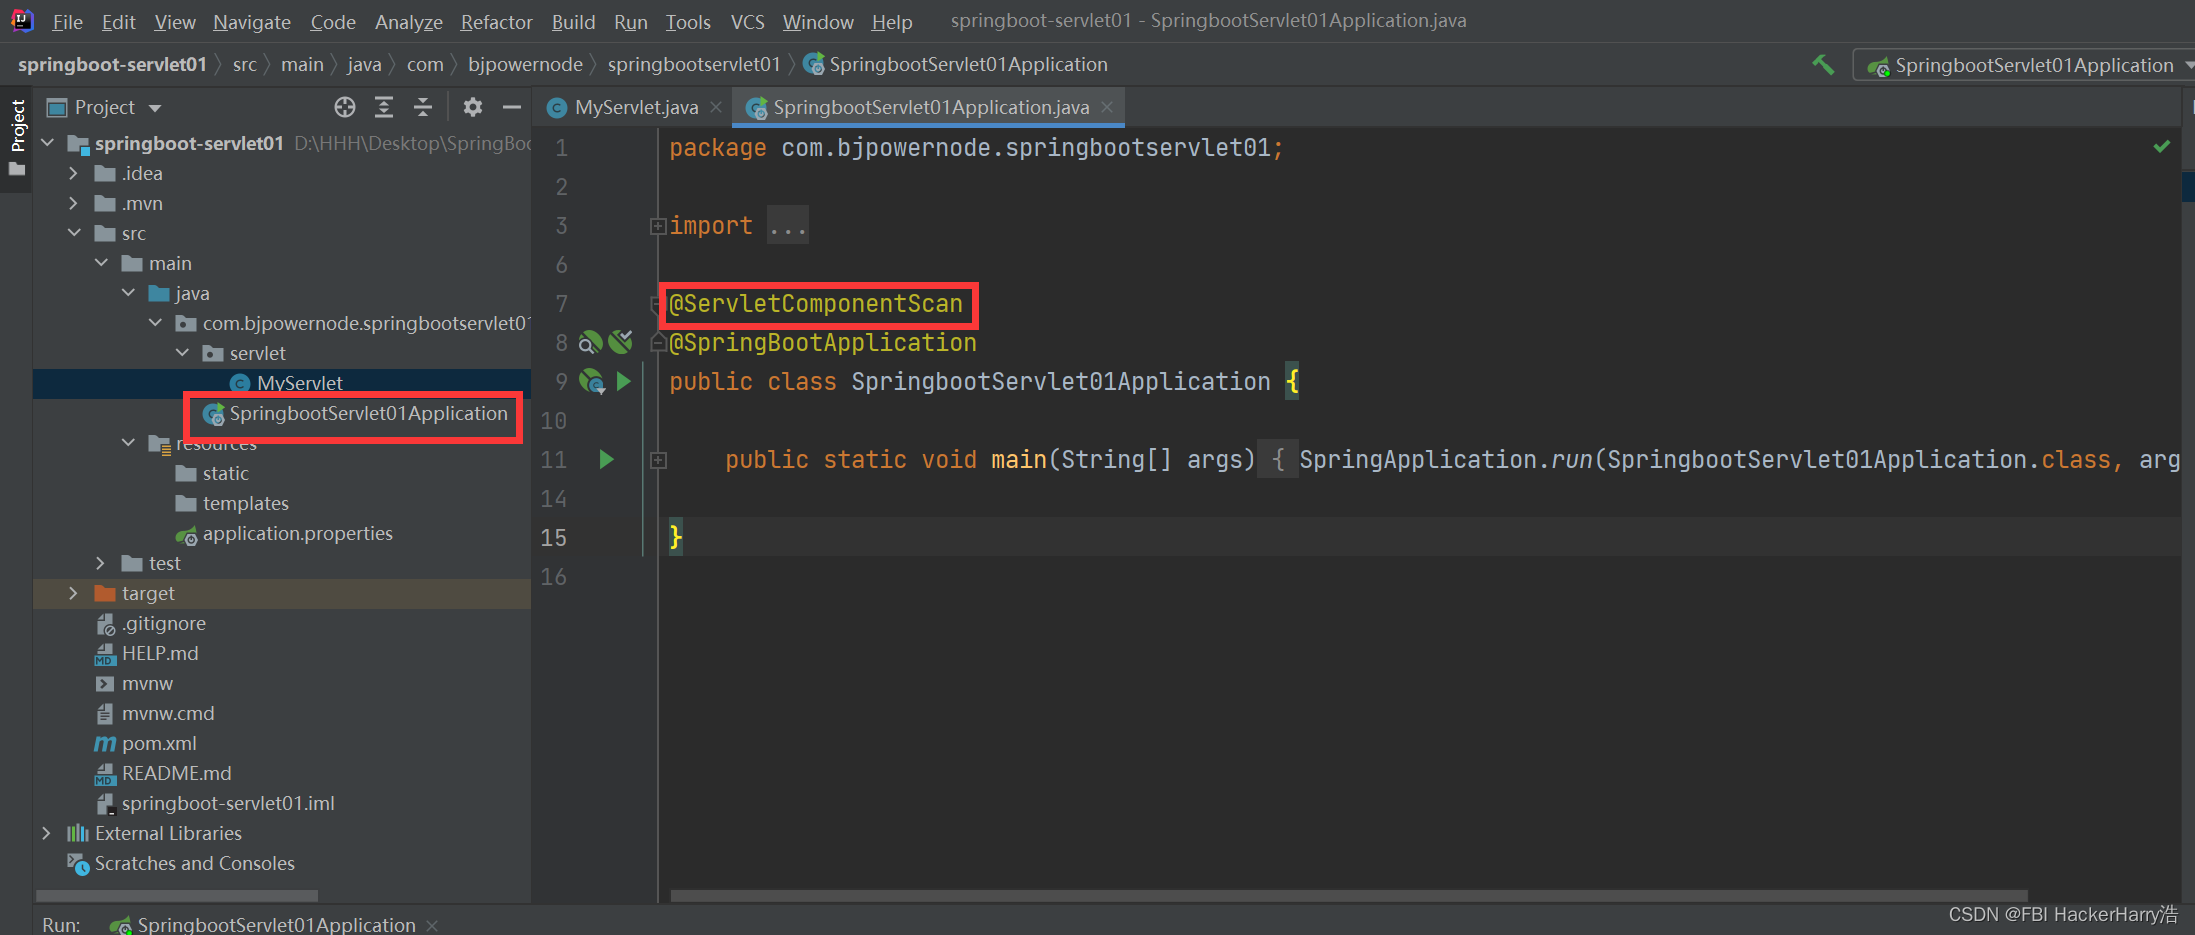2195x935 pixels.
Task: Open the Build menu
Action: point(573,21)
